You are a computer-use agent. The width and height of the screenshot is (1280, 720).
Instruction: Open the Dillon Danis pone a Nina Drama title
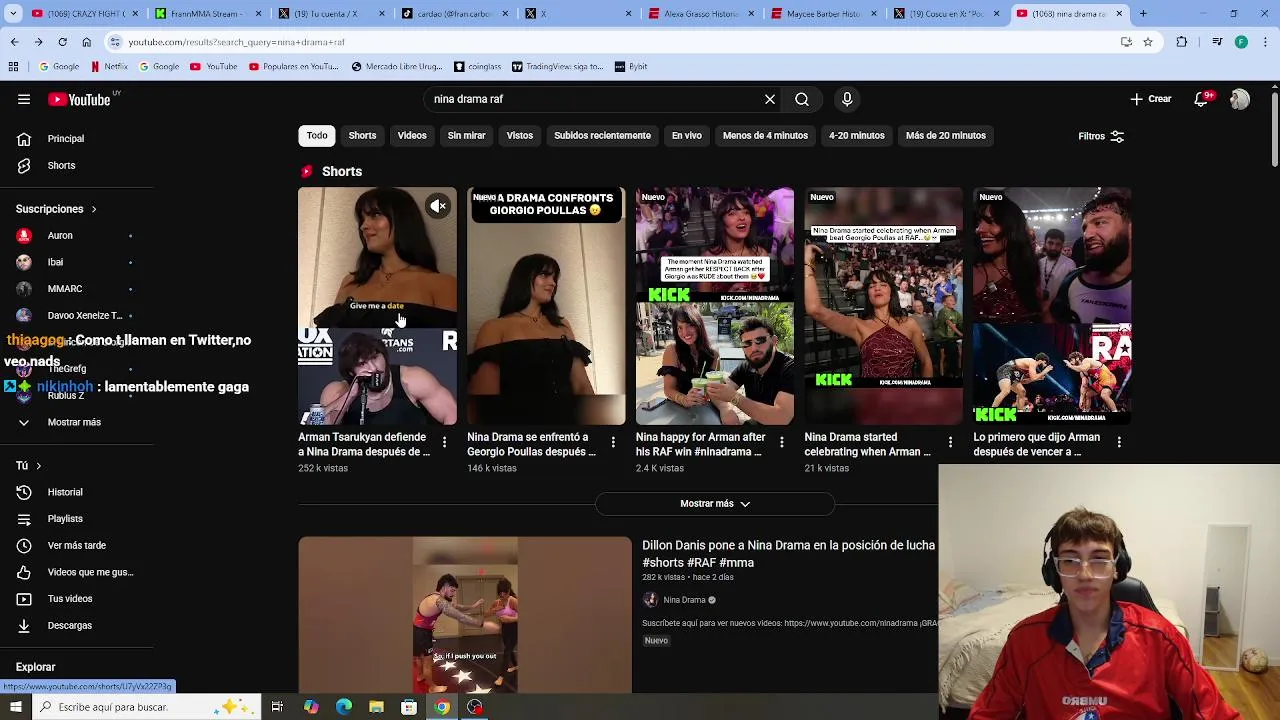pos(788,554)
